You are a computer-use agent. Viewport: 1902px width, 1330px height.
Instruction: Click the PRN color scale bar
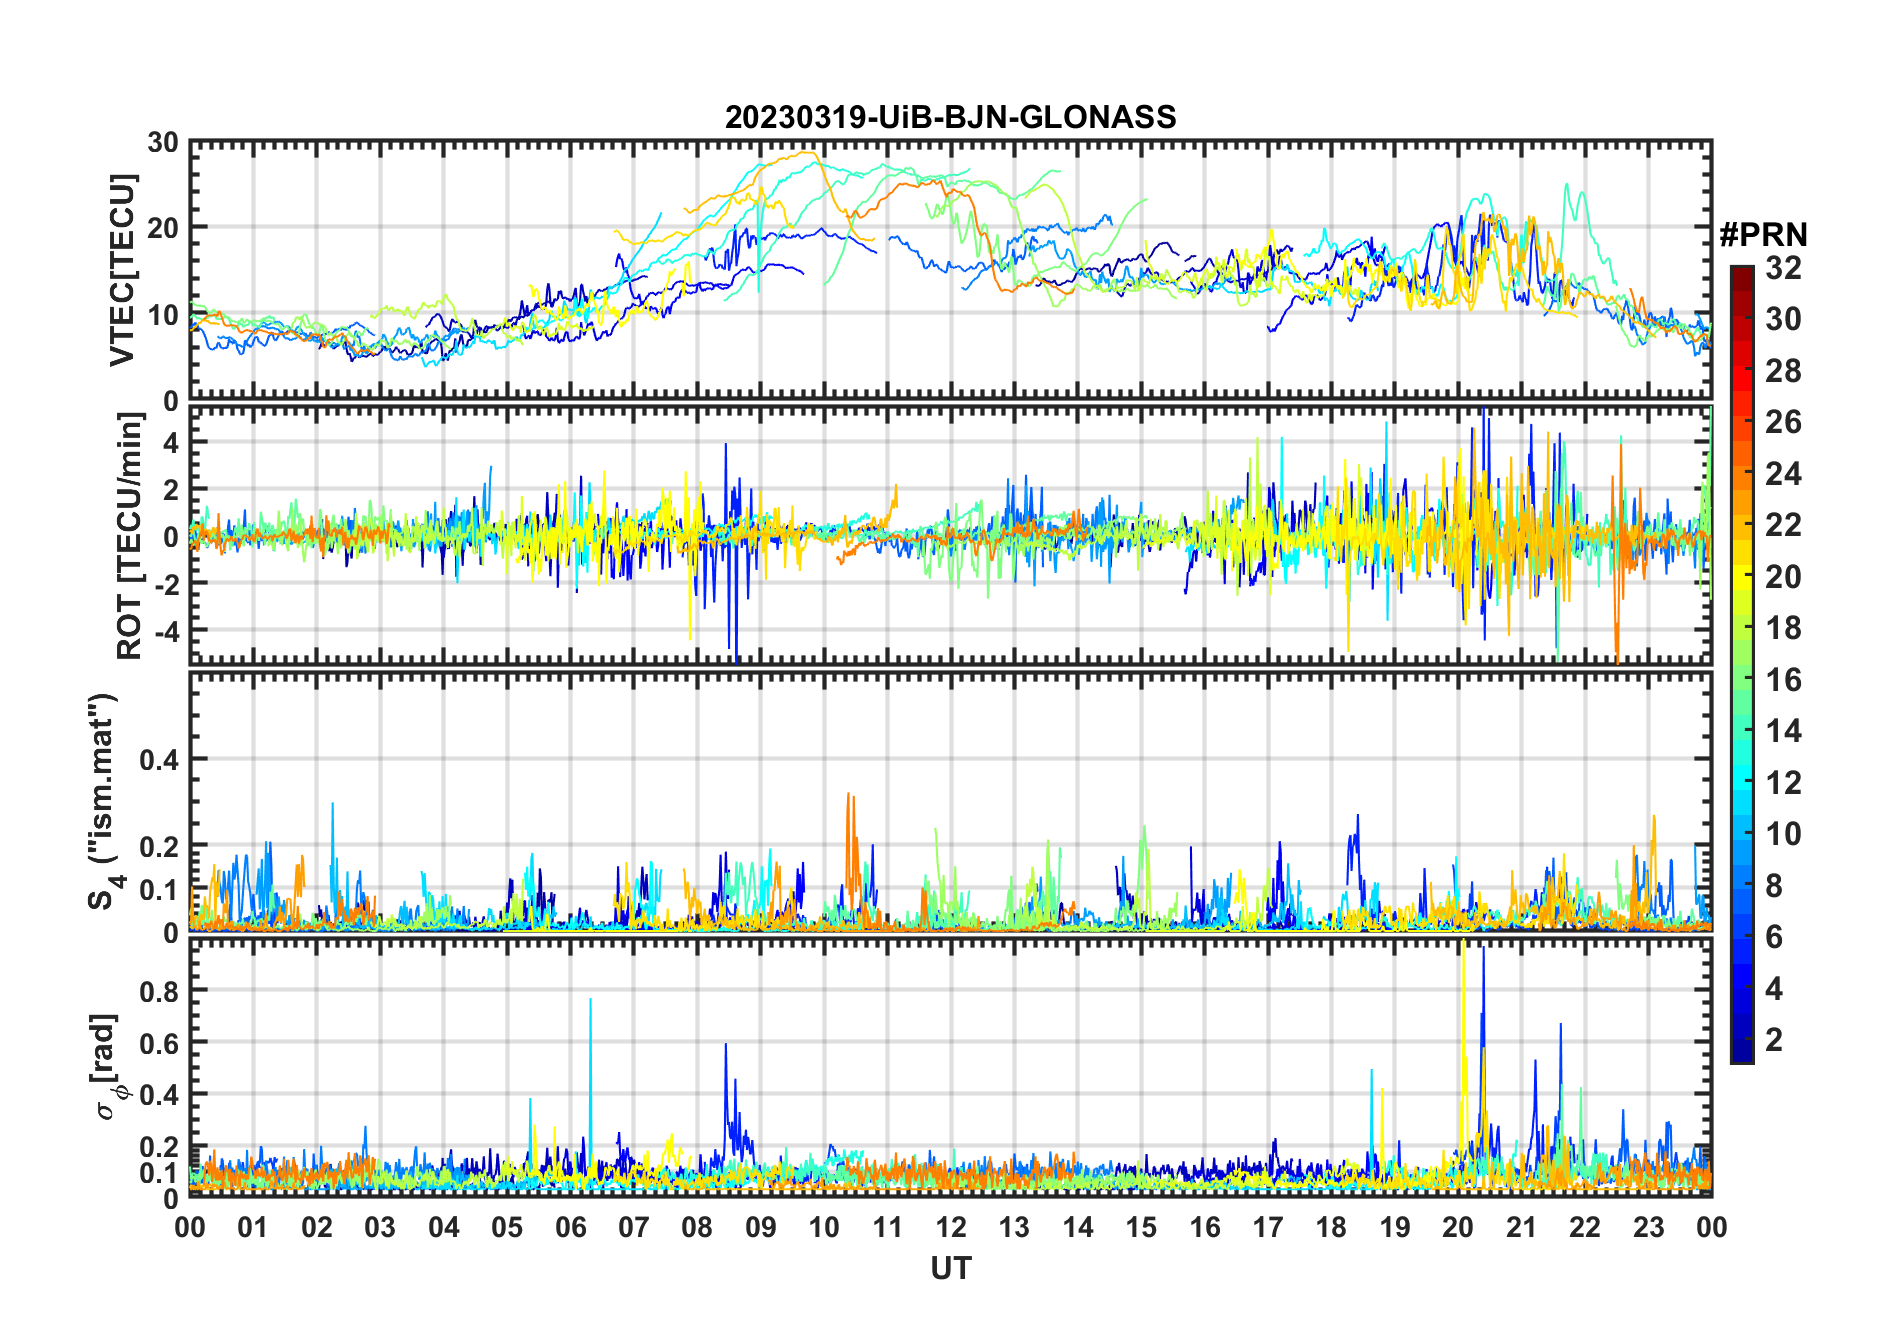click(x=1742, y=664)
